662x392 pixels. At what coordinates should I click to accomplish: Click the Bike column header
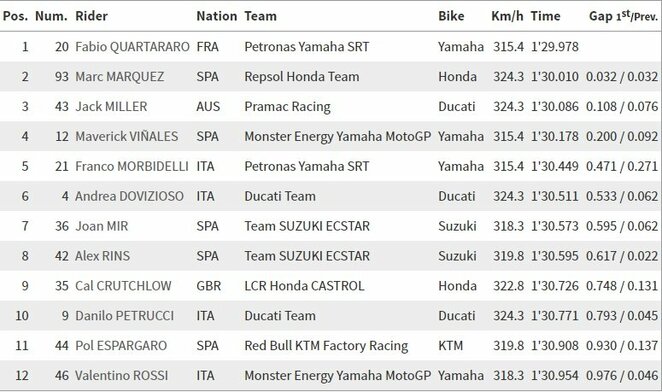click(x=451, y=16)
